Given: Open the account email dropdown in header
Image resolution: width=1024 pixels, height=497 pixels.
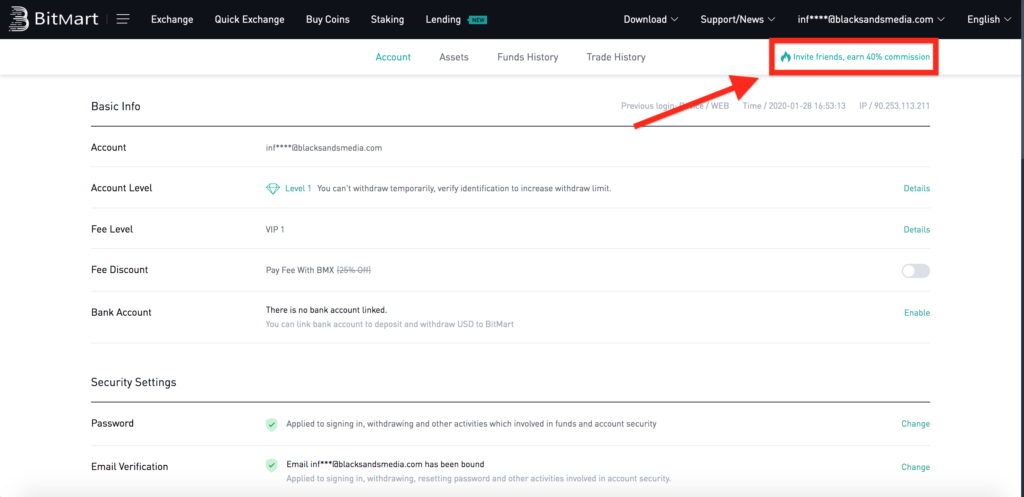Looking at the screenshot, I should (871, 19).
